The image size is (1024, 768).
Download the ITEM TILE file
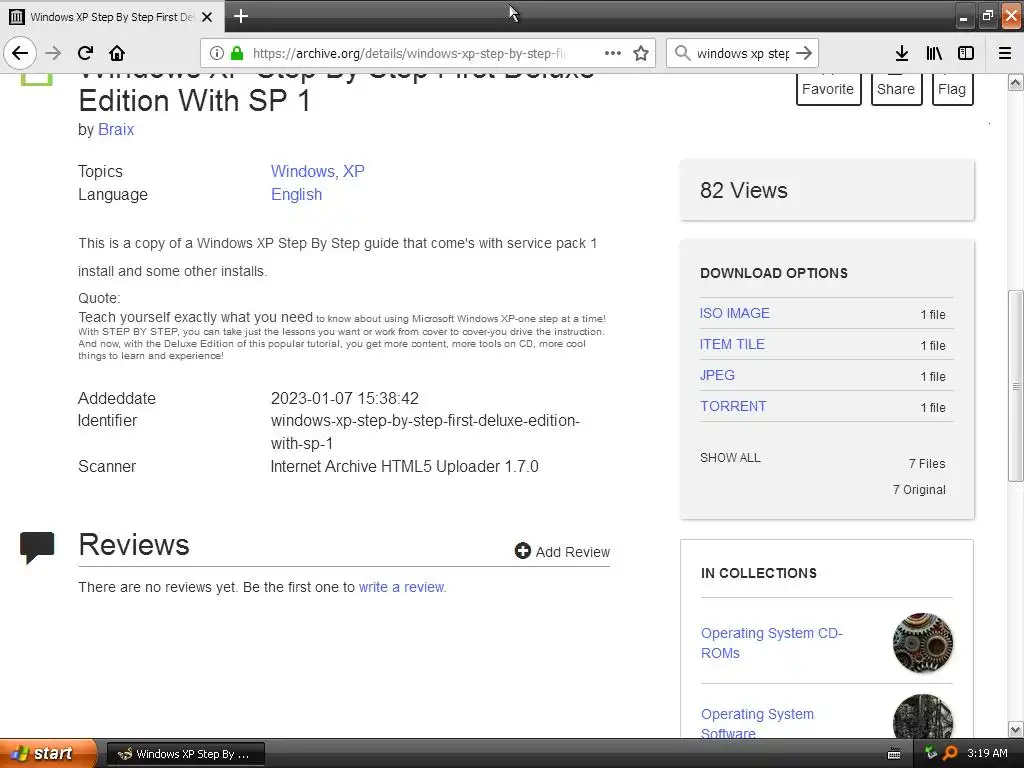[x=732, y=344]
